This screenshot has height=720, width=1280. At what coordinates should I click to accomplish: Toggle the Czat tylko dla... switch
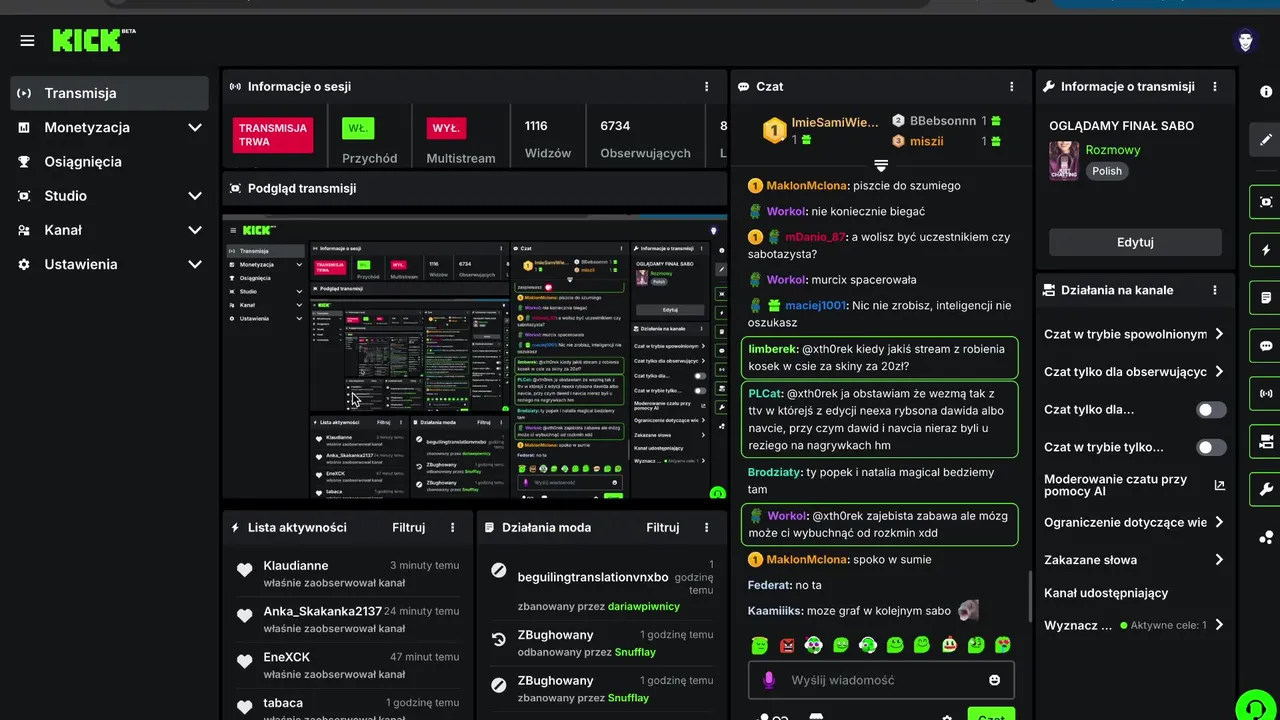click(1211, 410)
